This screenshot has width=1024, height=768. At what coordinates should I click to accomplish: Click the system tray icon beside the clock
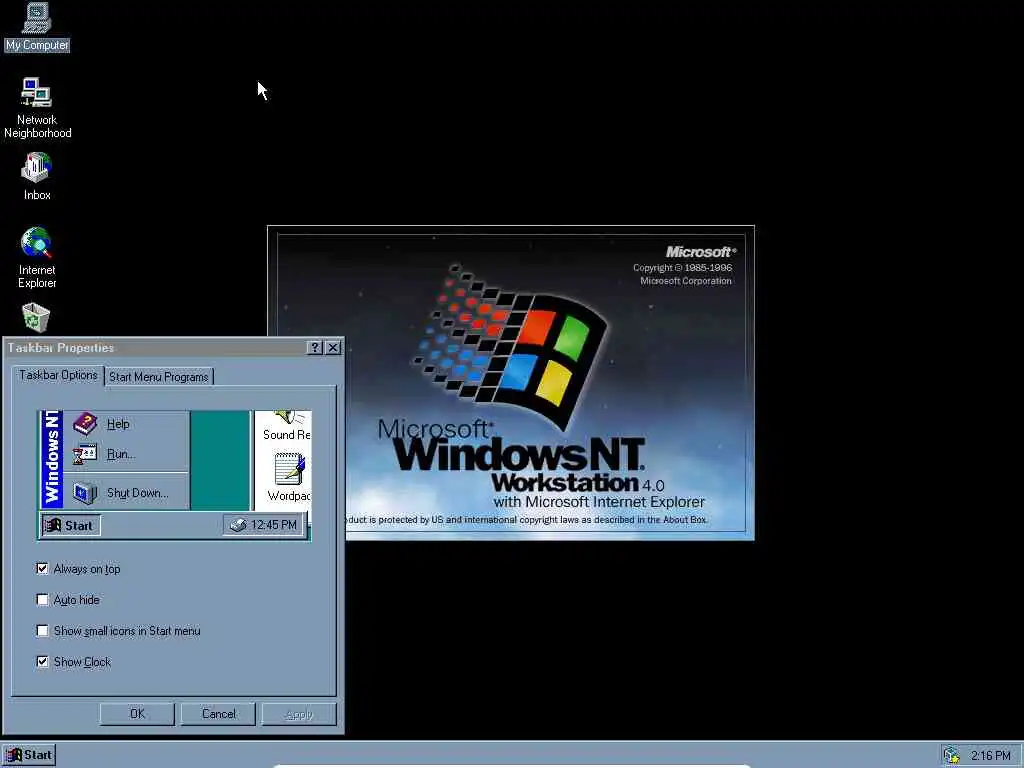click(x=952, y=756)
